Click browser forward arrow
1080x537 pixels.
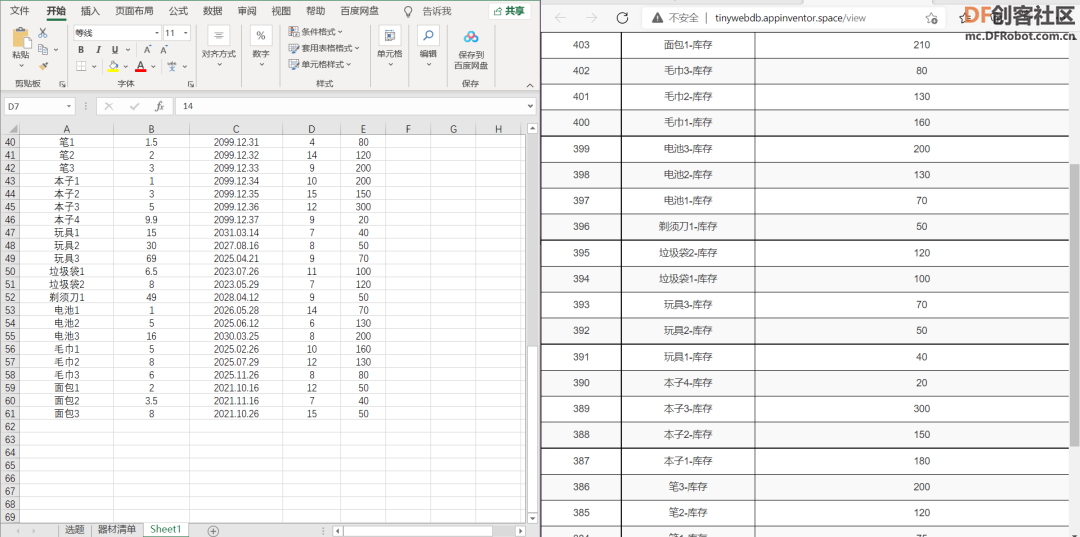[591, 18]
